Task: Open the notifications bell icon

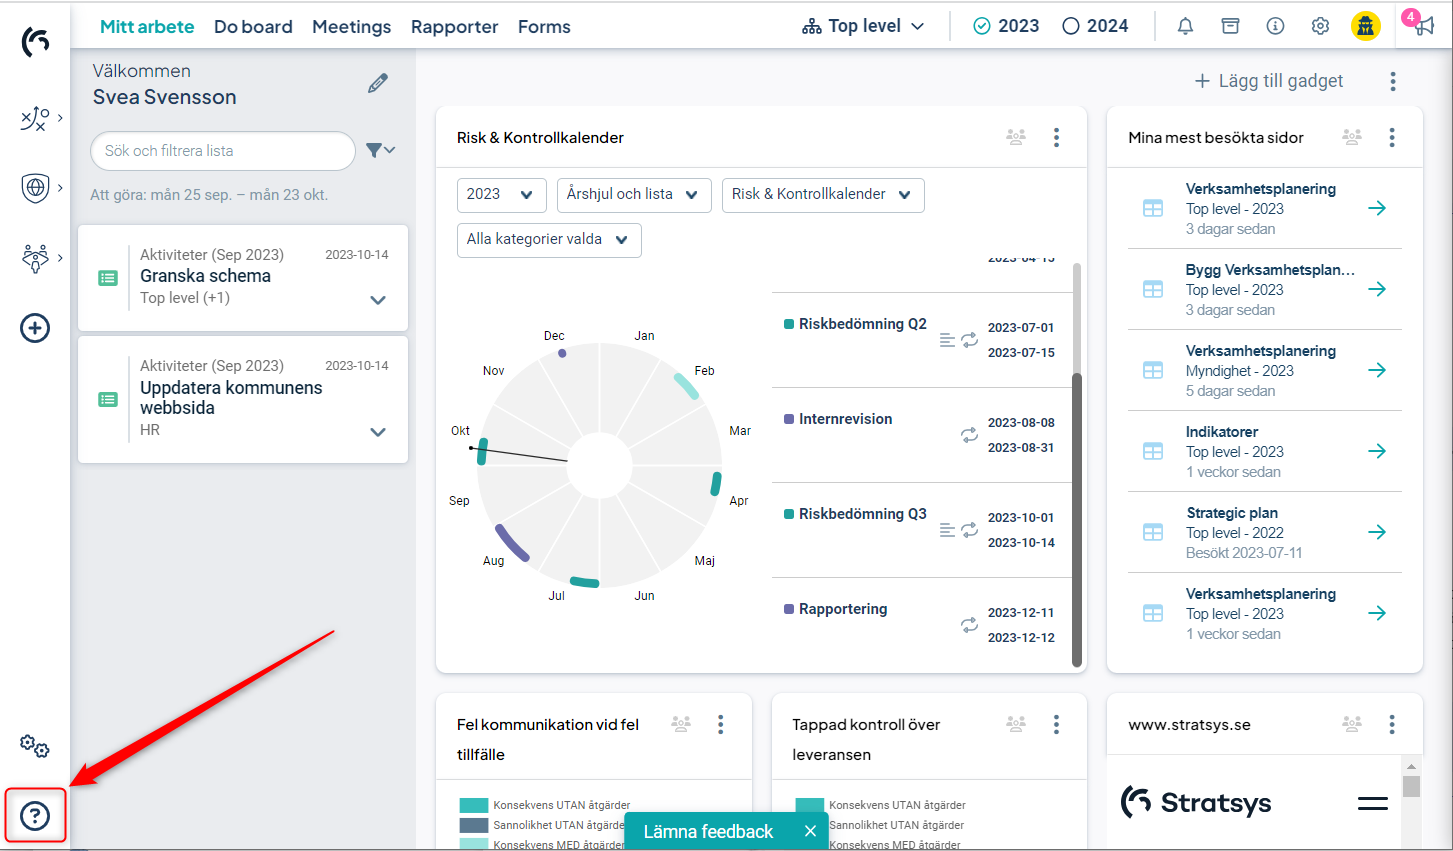Action: click(x=1185, y=27)
